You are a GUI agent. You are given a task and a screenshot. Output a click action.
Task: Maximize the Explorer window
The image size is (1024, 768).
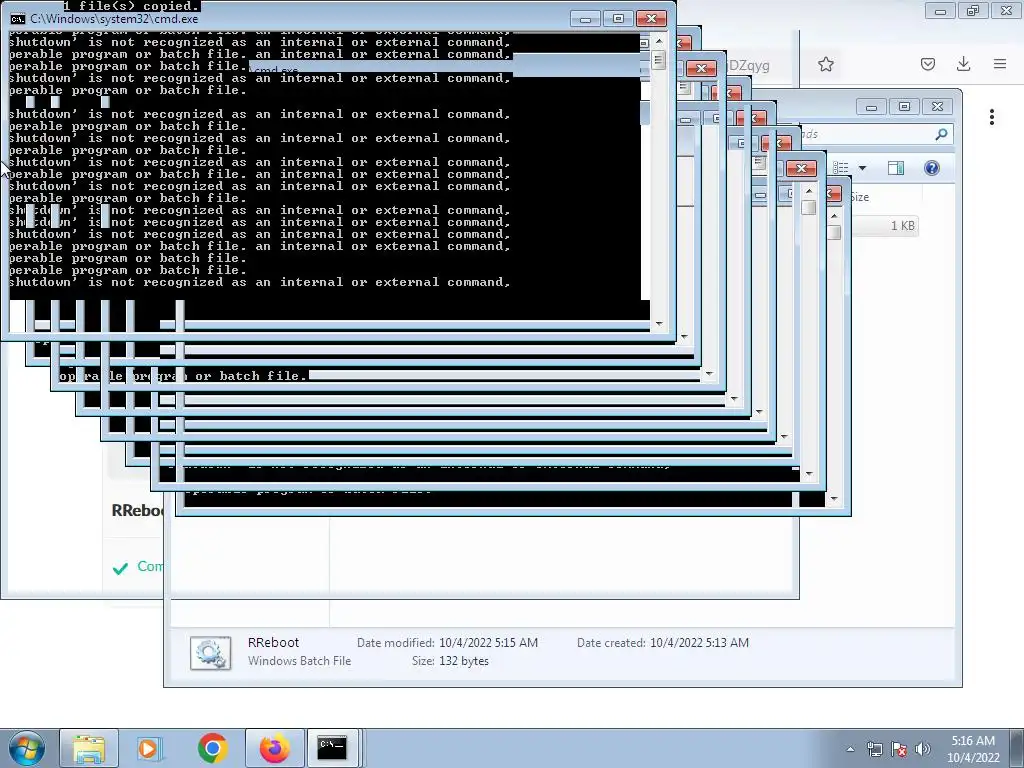904,107
